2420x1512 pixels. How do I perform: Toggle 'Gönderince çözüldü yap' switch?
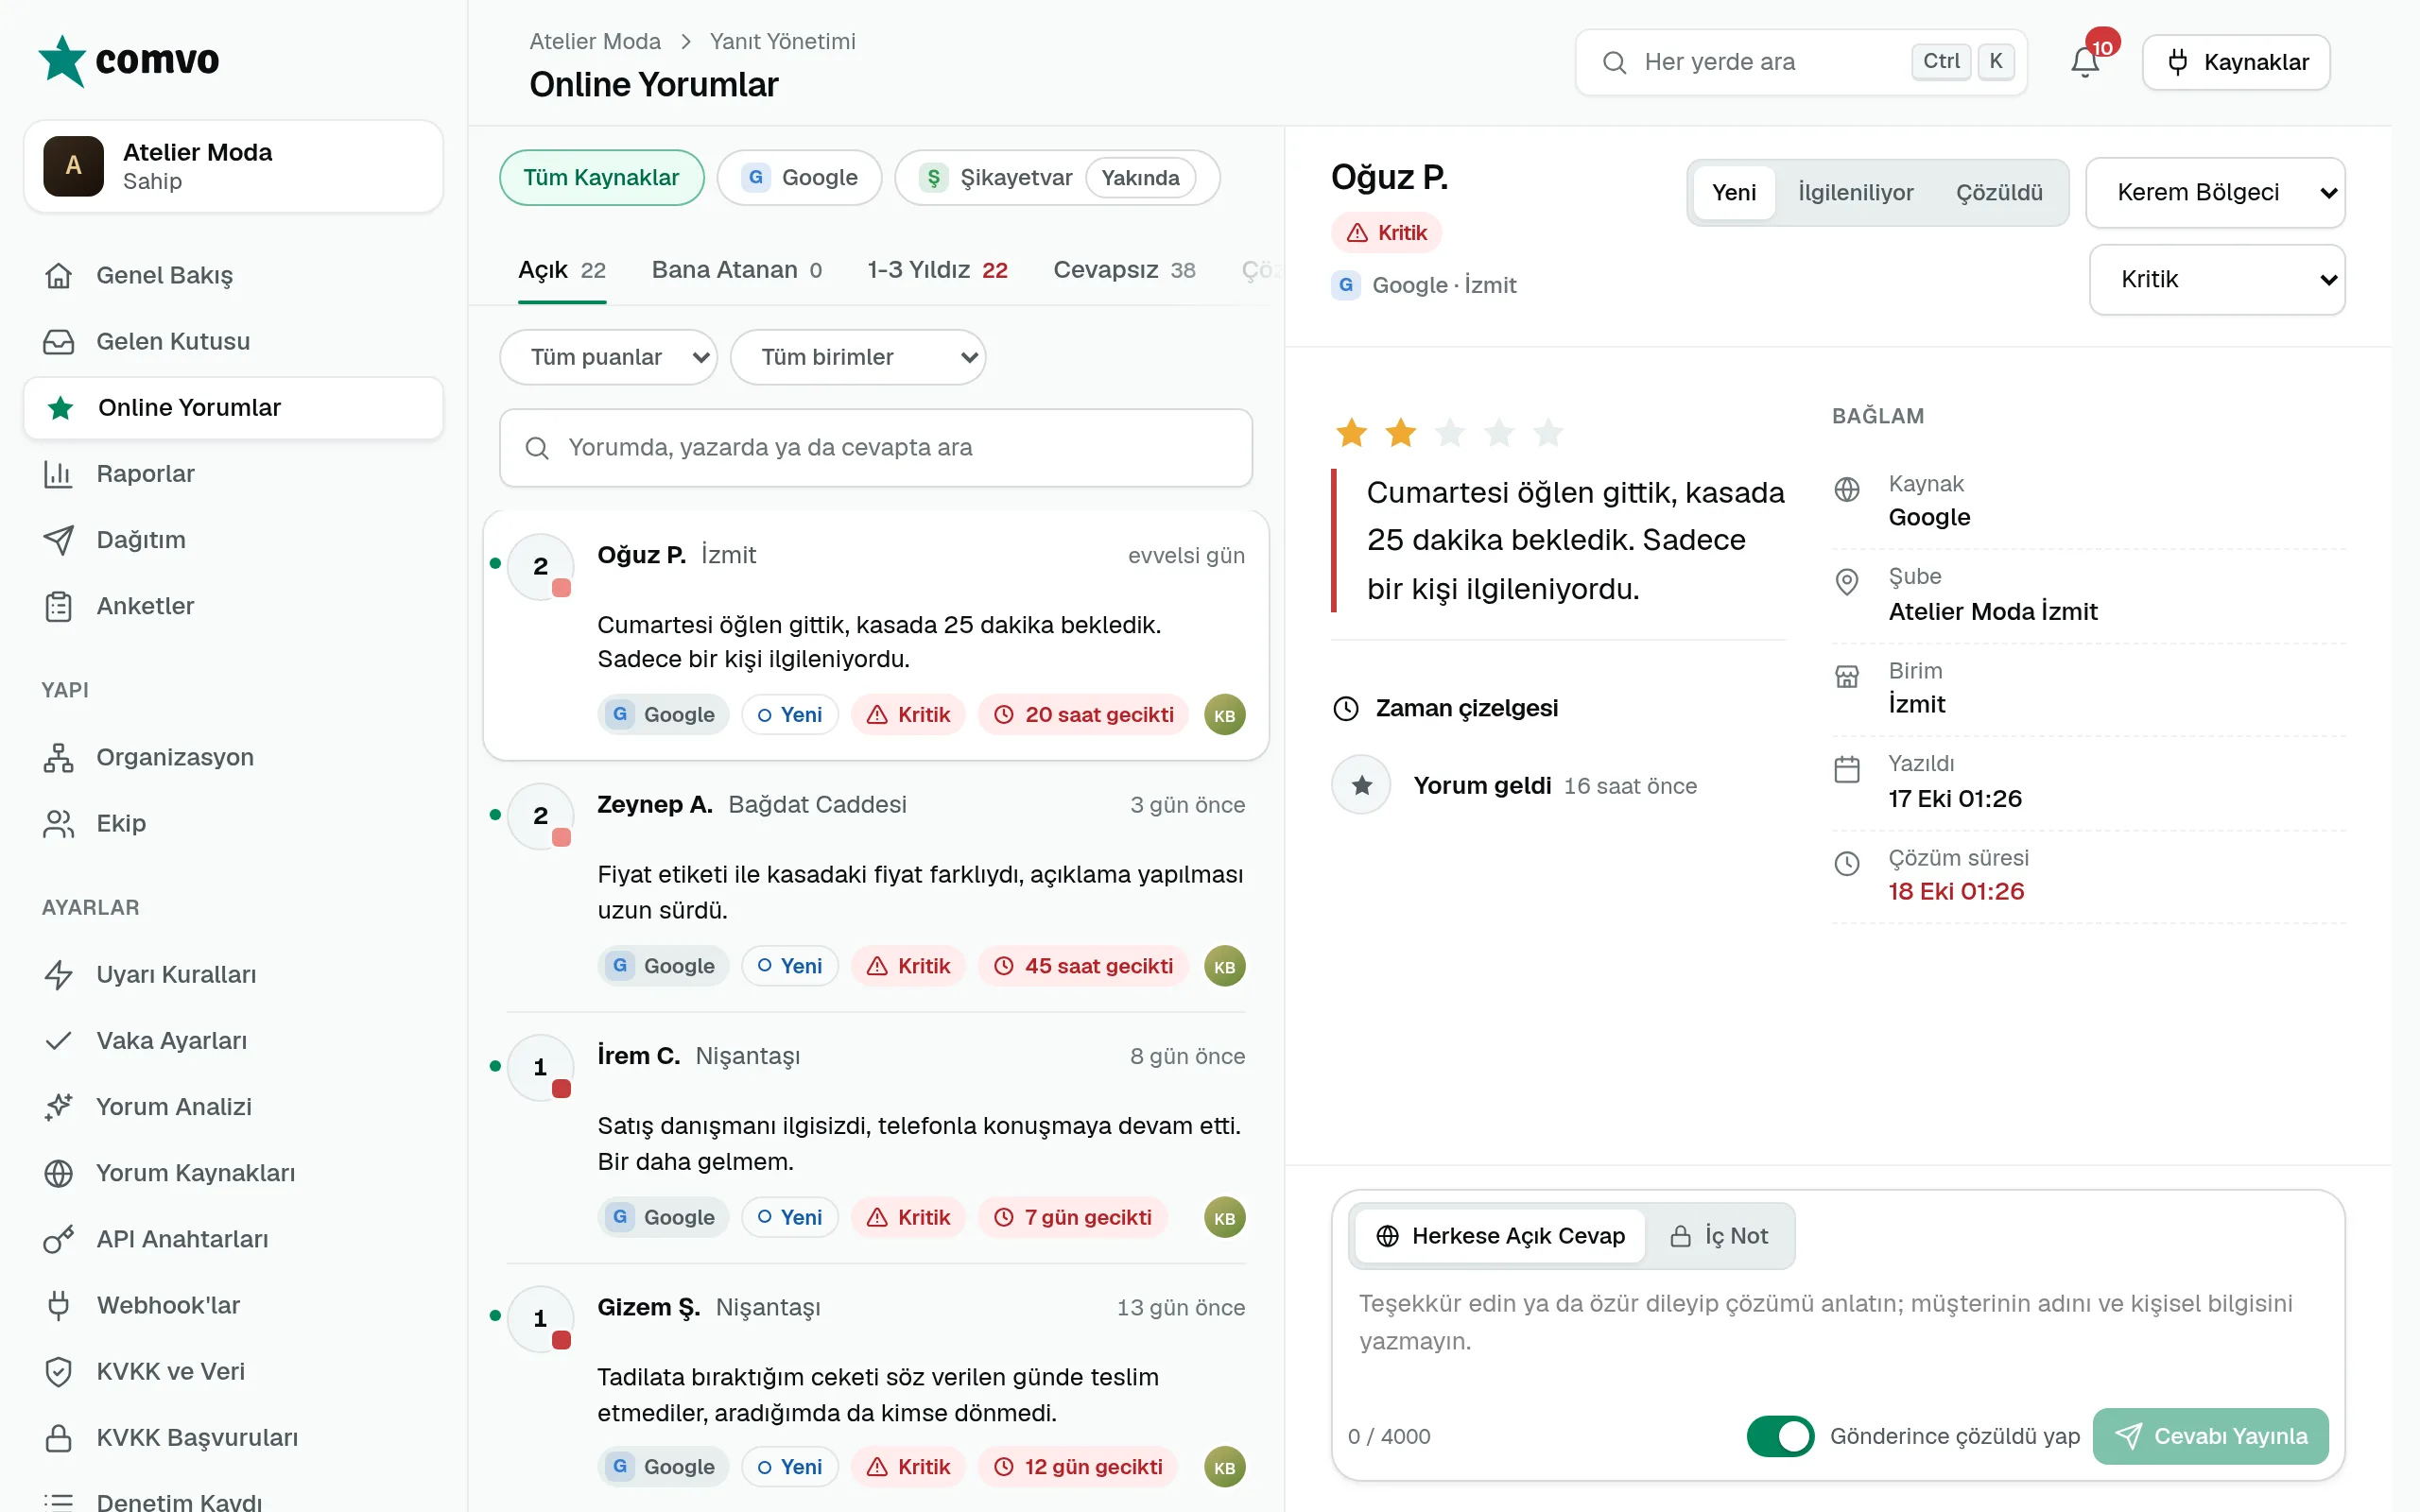[x=1780, y=1436]
